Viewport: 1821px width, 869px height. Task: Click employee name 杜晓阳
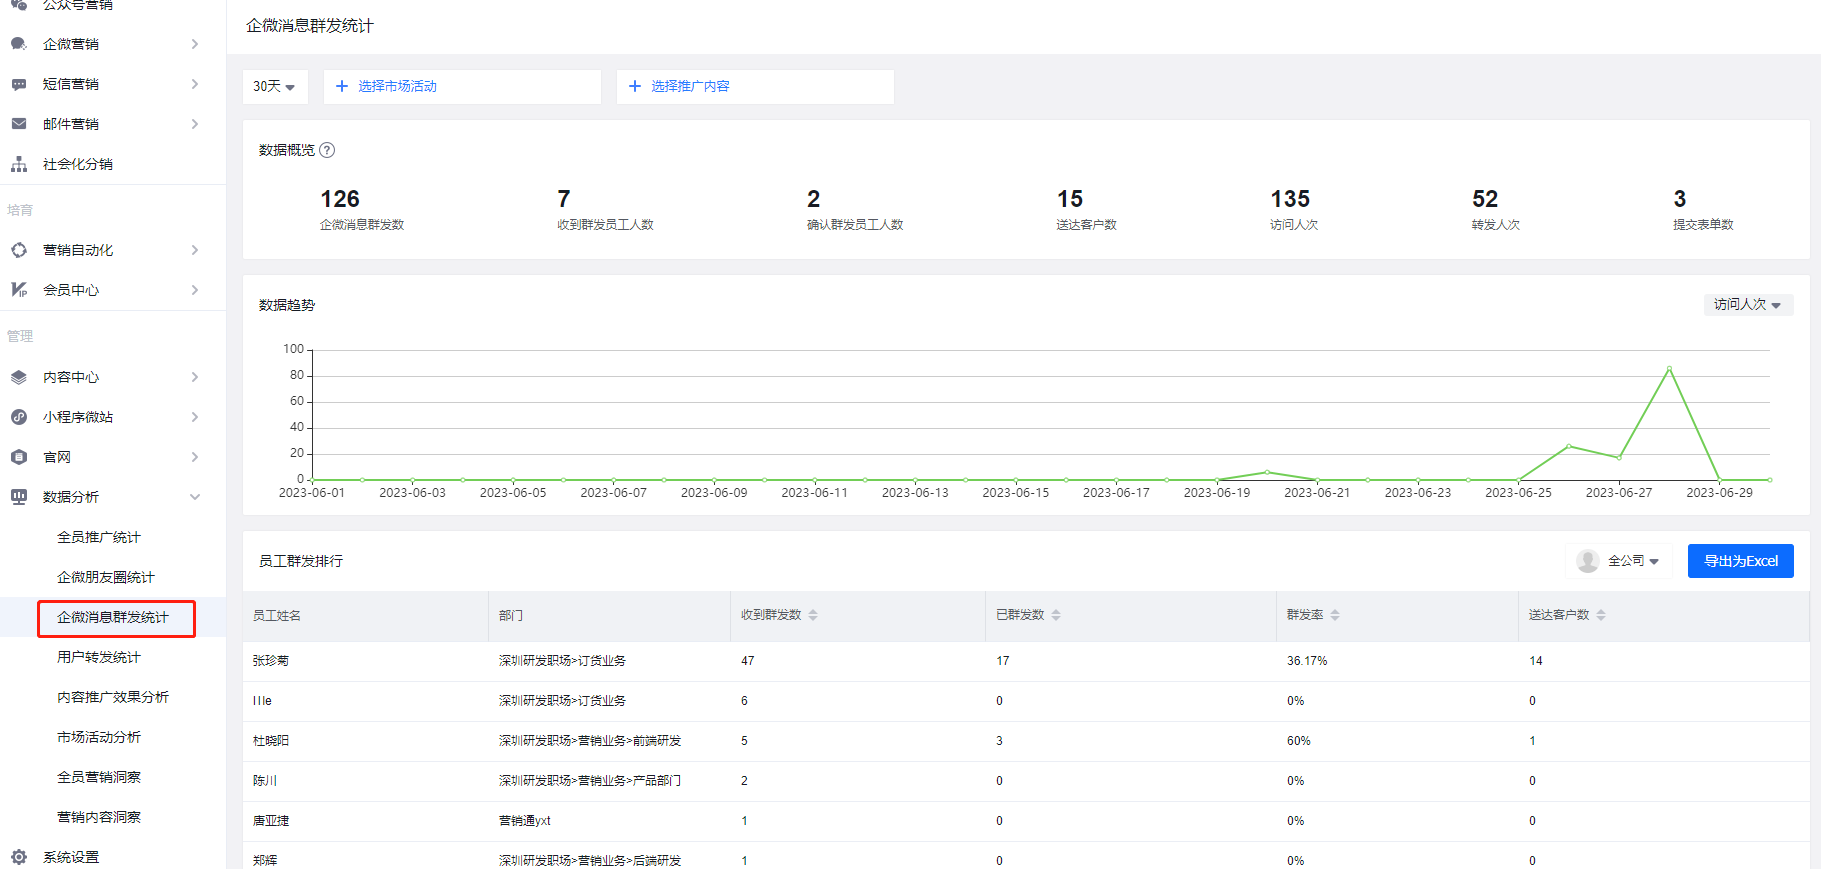click(271, 741)
